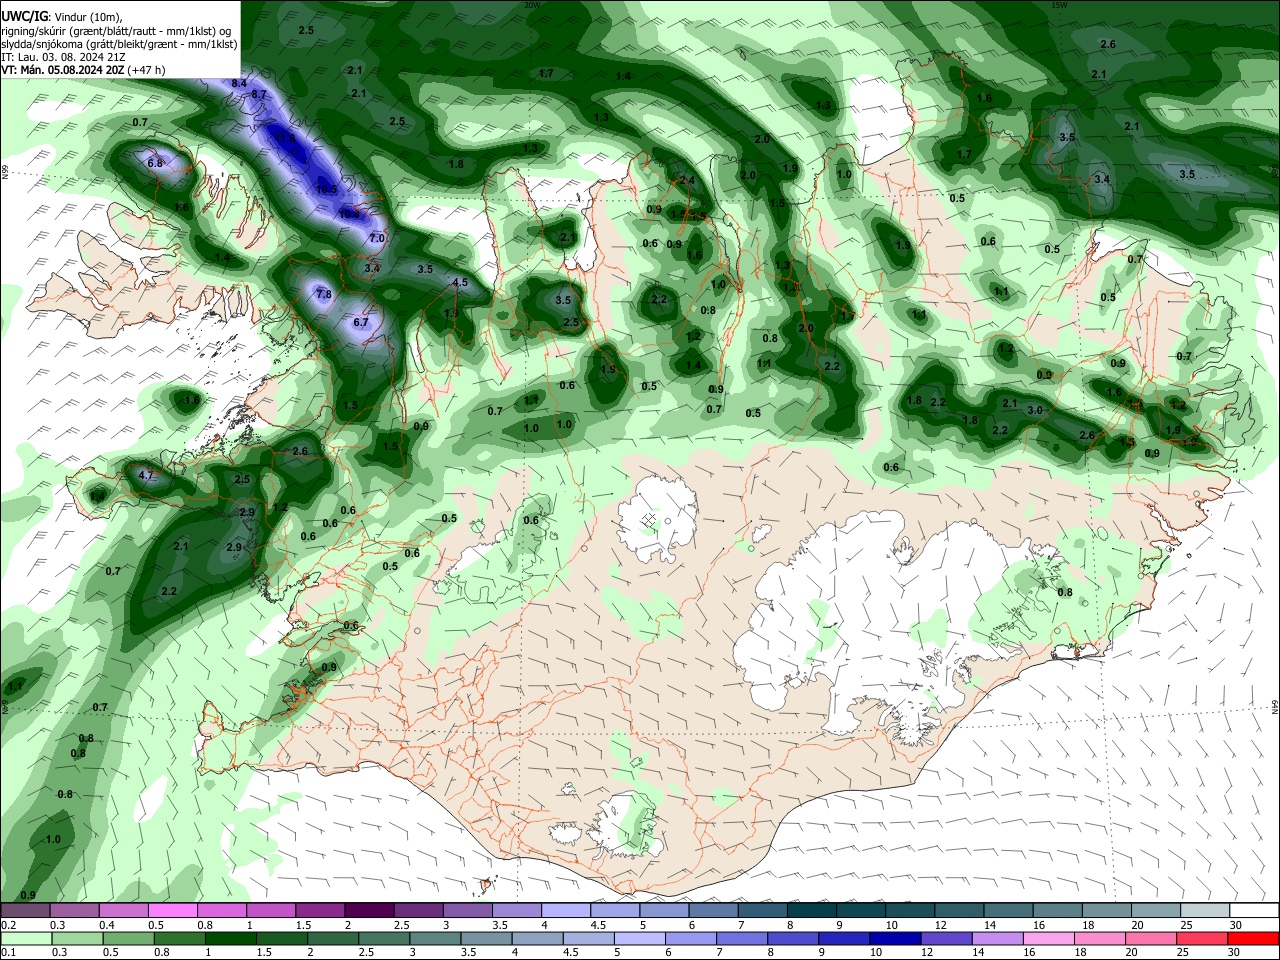Pick grey-teal 16–18 snow swatch

(x=1057, y=911)
